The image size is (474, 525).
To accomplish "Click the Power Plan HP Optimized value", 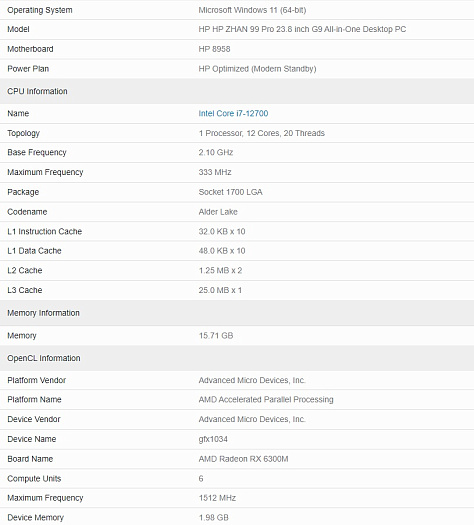I will pos(257,69).
